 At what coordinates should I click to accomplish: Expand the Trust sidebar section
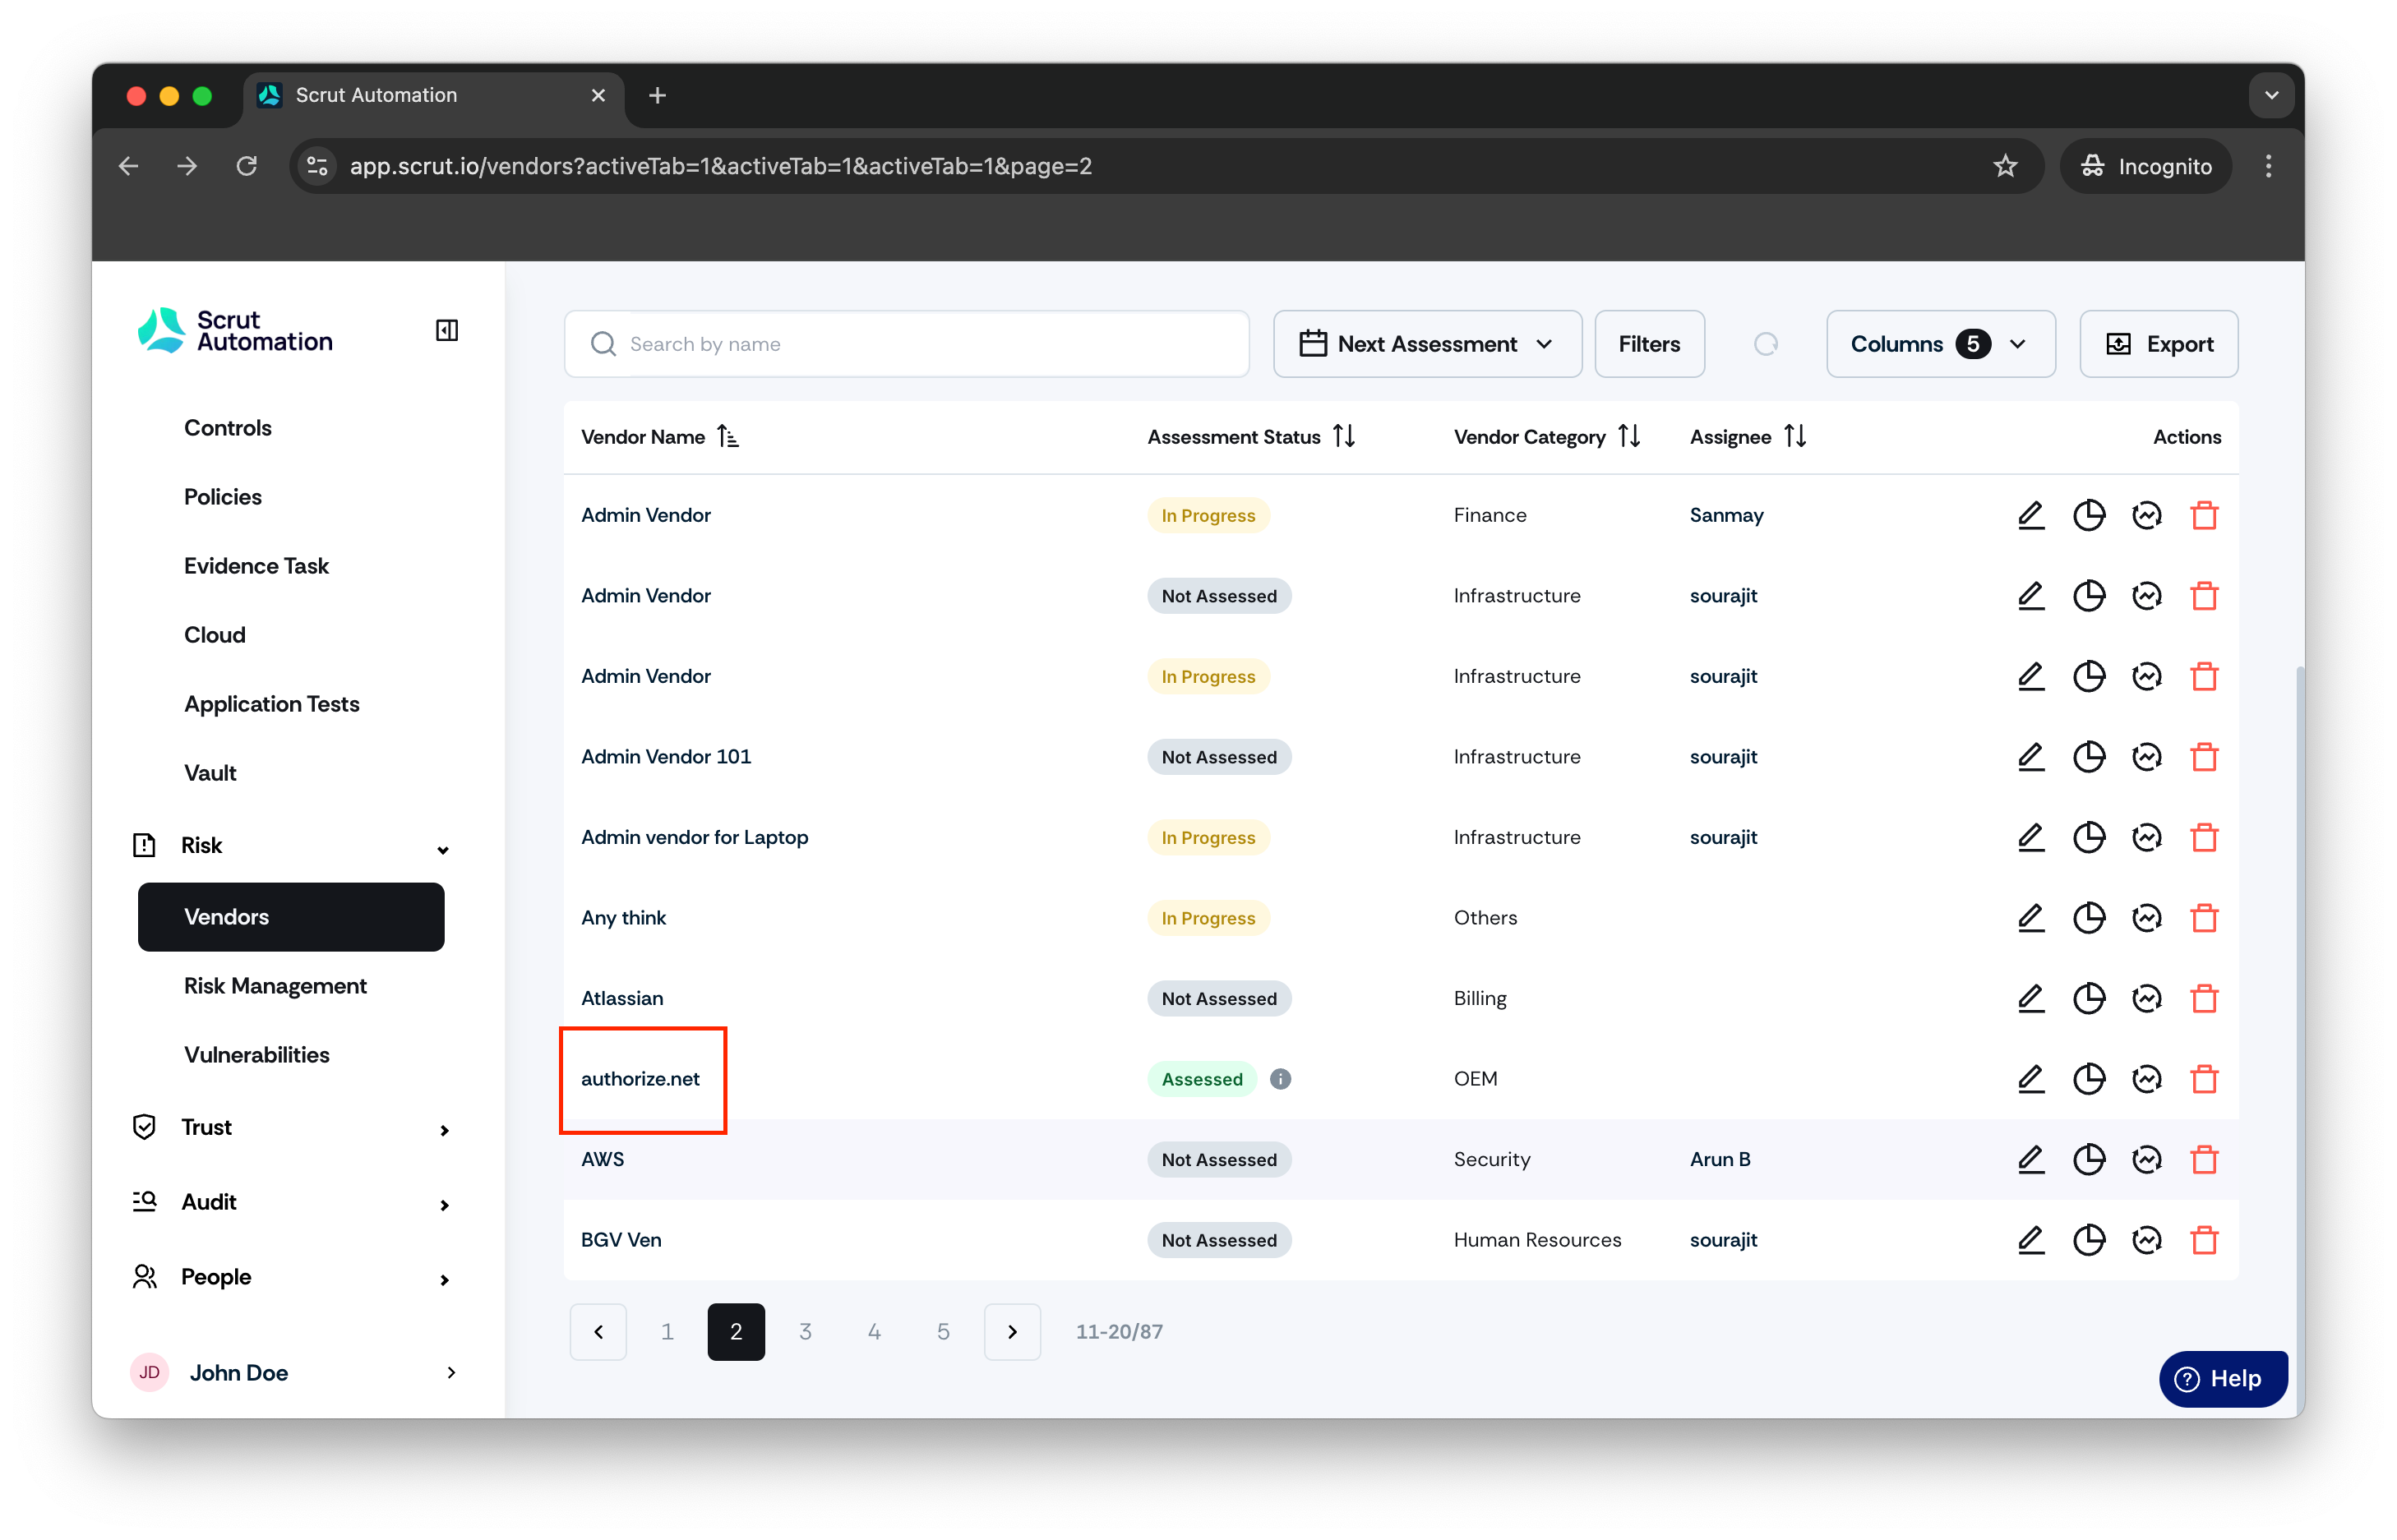pyautogui.click(x=291, y=1127)
